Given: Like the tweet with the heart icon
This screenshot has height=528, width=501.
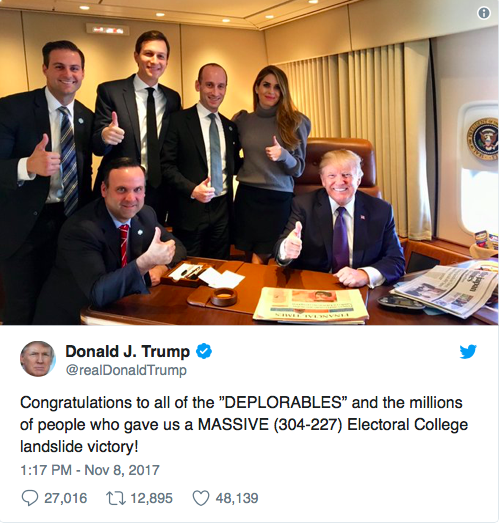Looking at the screenshot, I should point(201,498).
